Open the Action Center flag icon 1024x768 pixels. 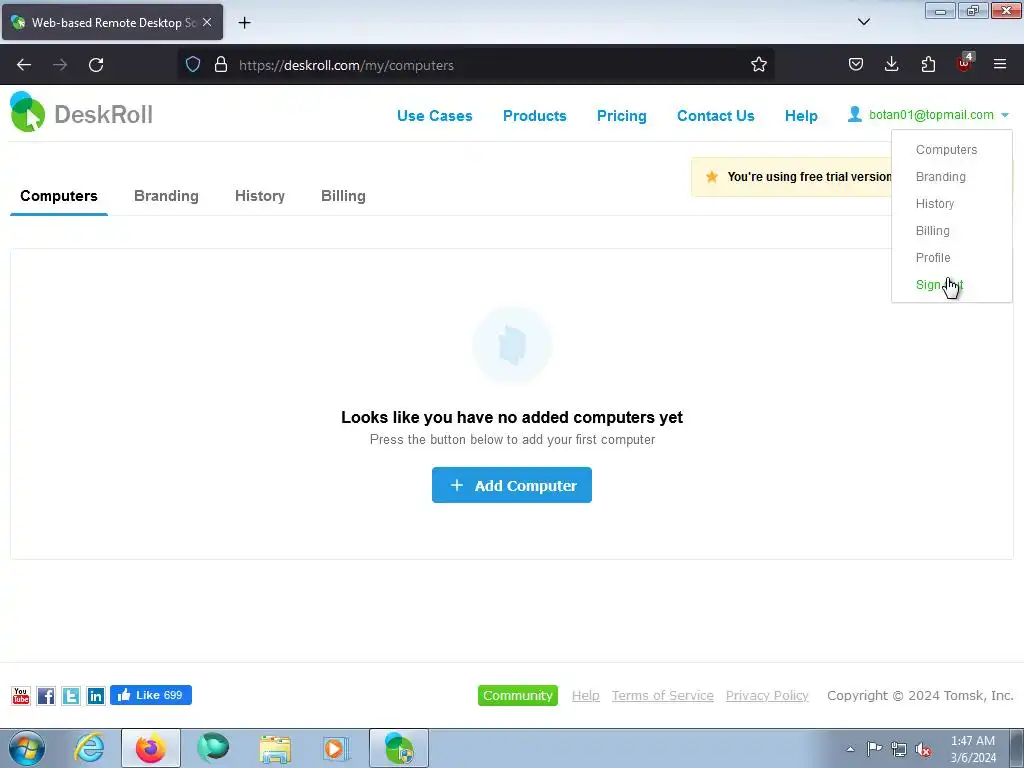point(874,749)
